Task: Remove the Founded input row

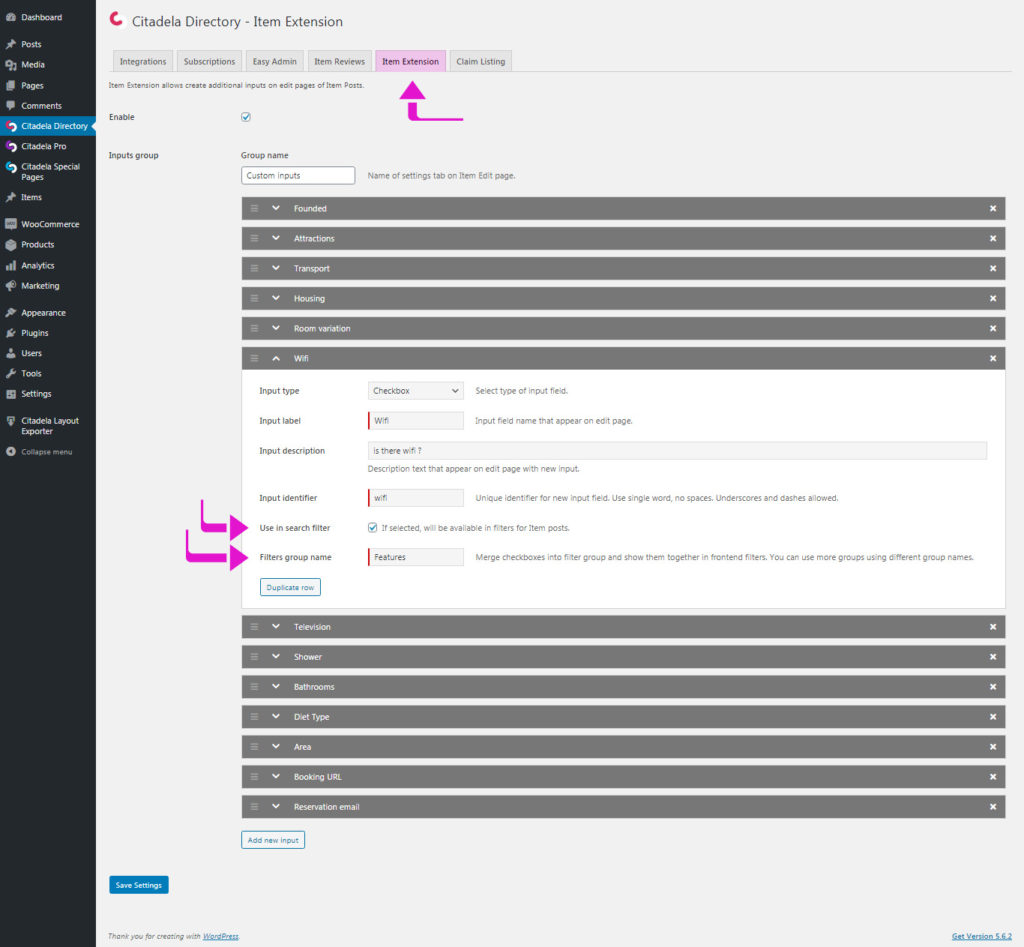Action: pos(993,208)
